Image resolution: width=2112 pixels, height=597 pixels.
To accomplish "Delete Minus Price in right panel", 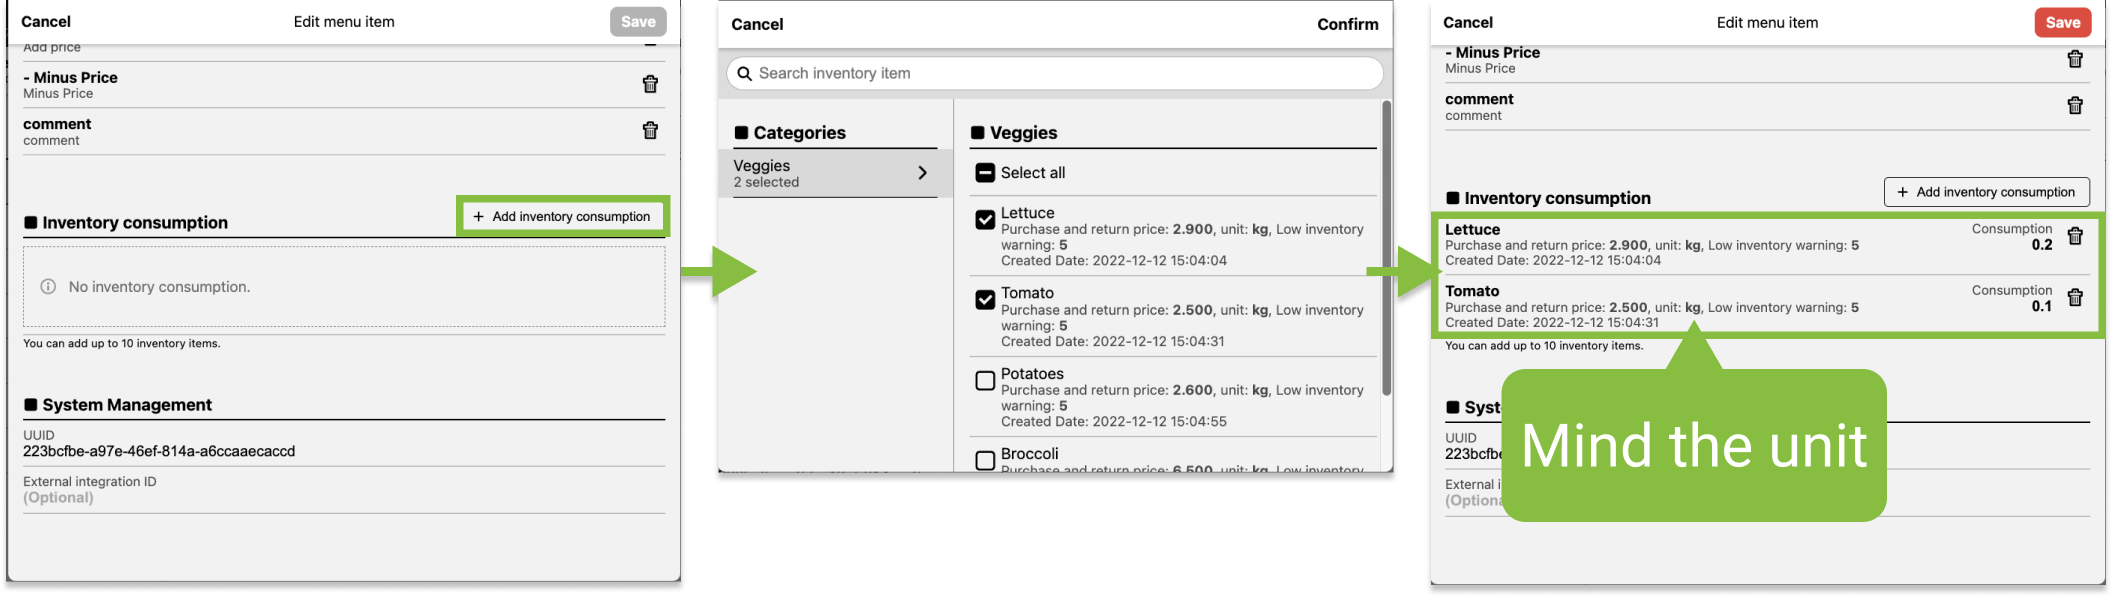I will [x=2075, y=60].
